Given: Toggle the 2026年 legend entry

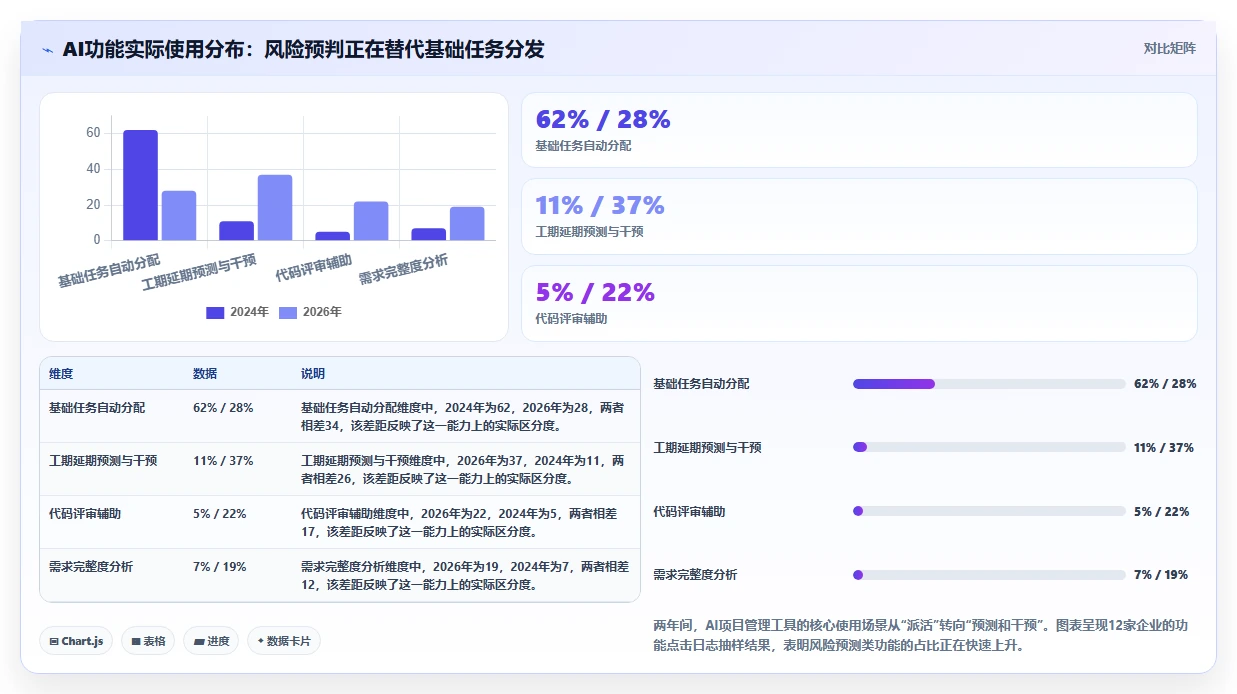Looking at the screenshot, I should click(x=310, y=312).
